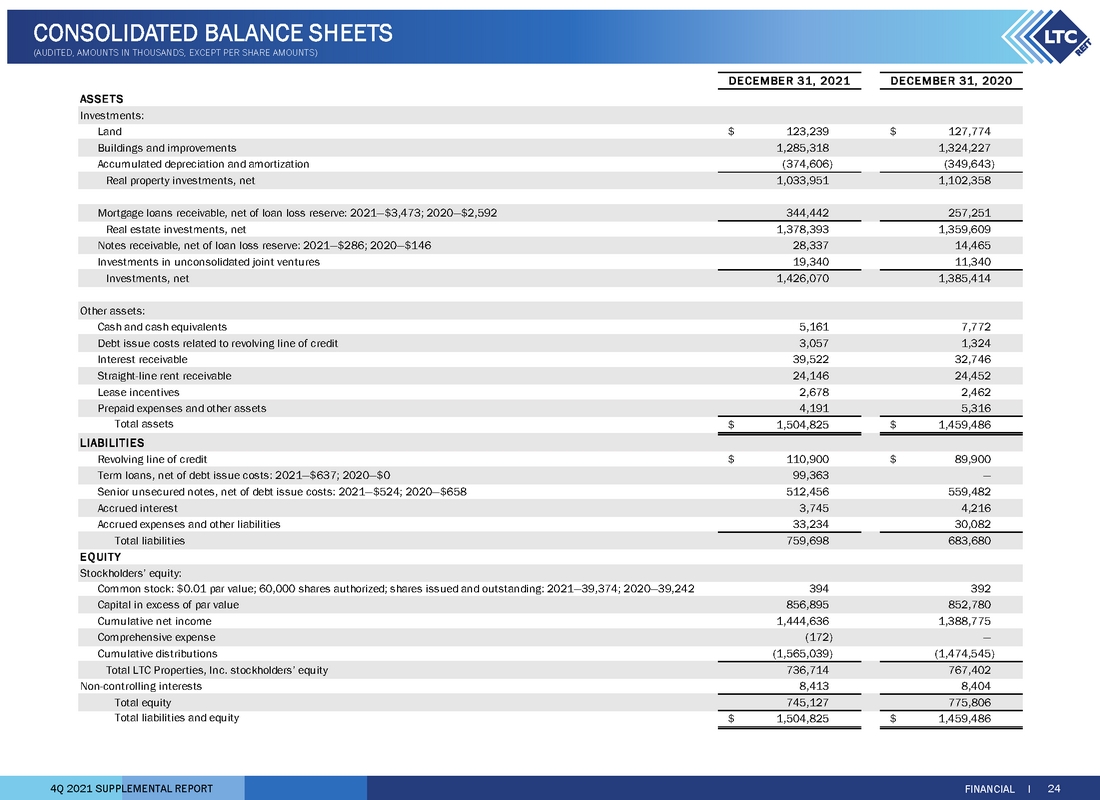Select lease incentives value 2,678

coord(814,392)
